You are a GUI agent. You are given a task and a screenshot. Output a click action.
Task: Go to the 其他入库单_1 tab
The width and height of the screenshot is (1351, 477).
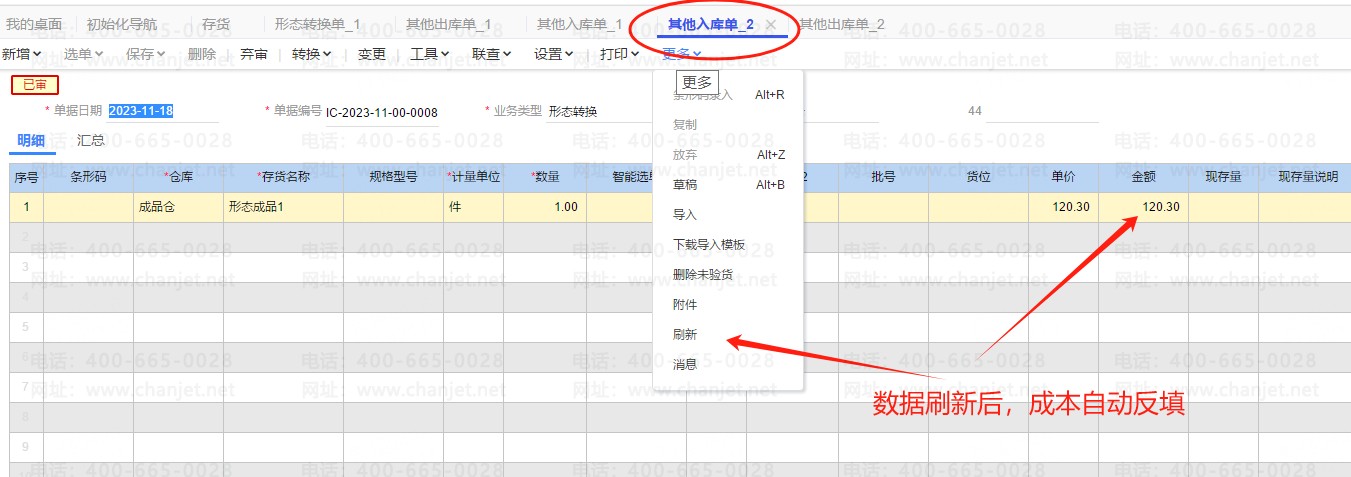click(579, 24)
